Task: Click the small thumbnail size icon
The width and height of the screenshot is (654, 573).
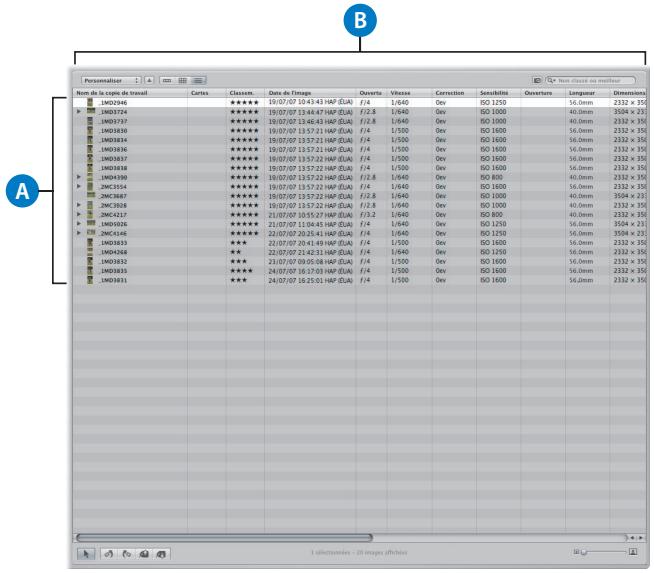Action: 576,552
